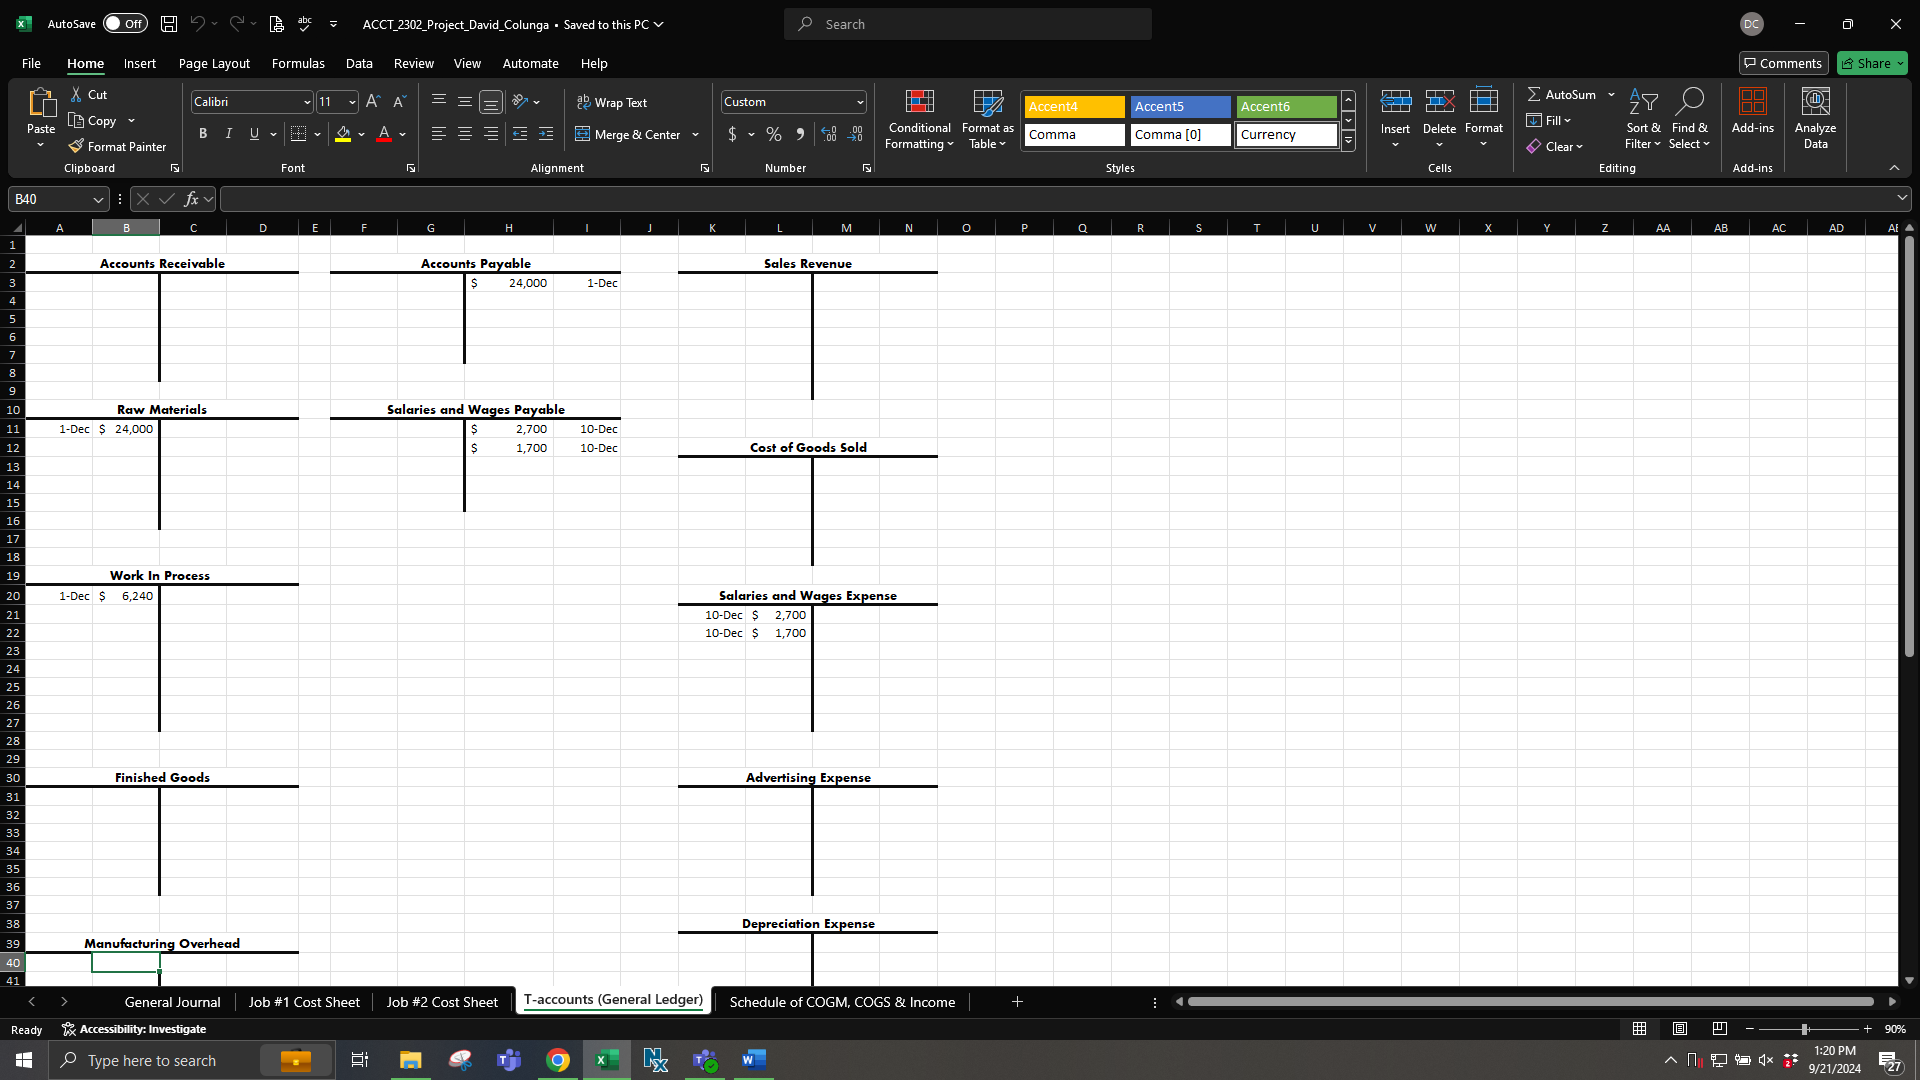Click the zoom slider in status bar
1920x1080 pixels.
1805,1029
